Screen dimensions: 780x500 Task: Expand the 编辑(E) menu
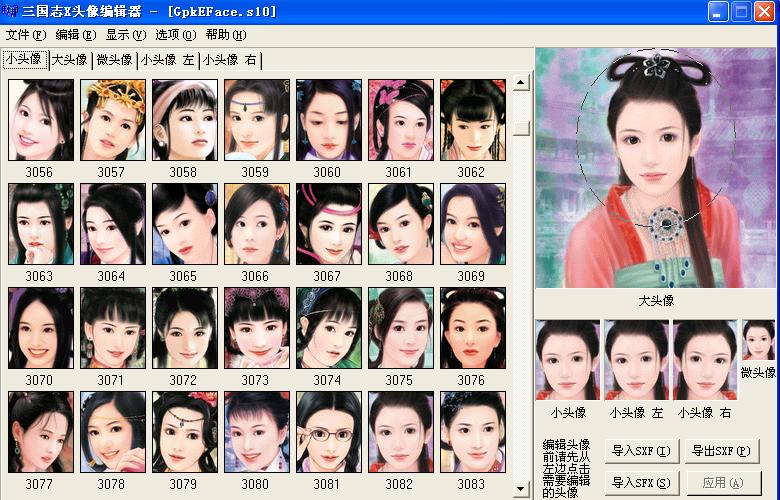click(x=76, y=34)
